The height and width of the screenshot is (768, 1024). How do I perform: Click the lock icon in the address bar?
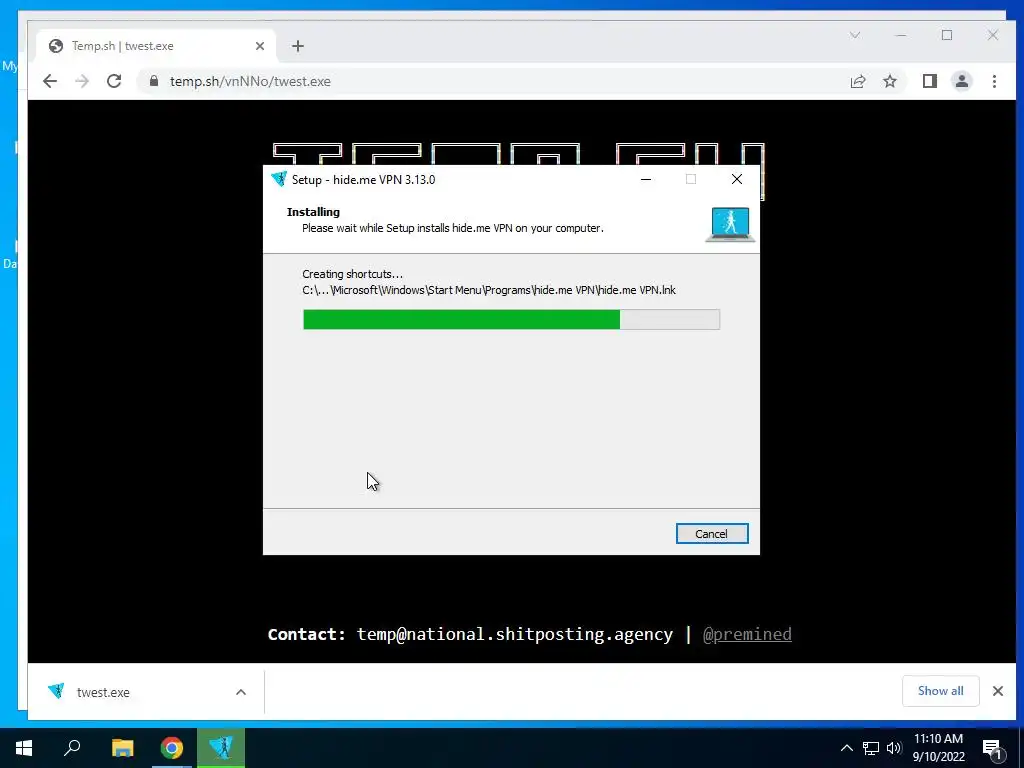[154, 81]
